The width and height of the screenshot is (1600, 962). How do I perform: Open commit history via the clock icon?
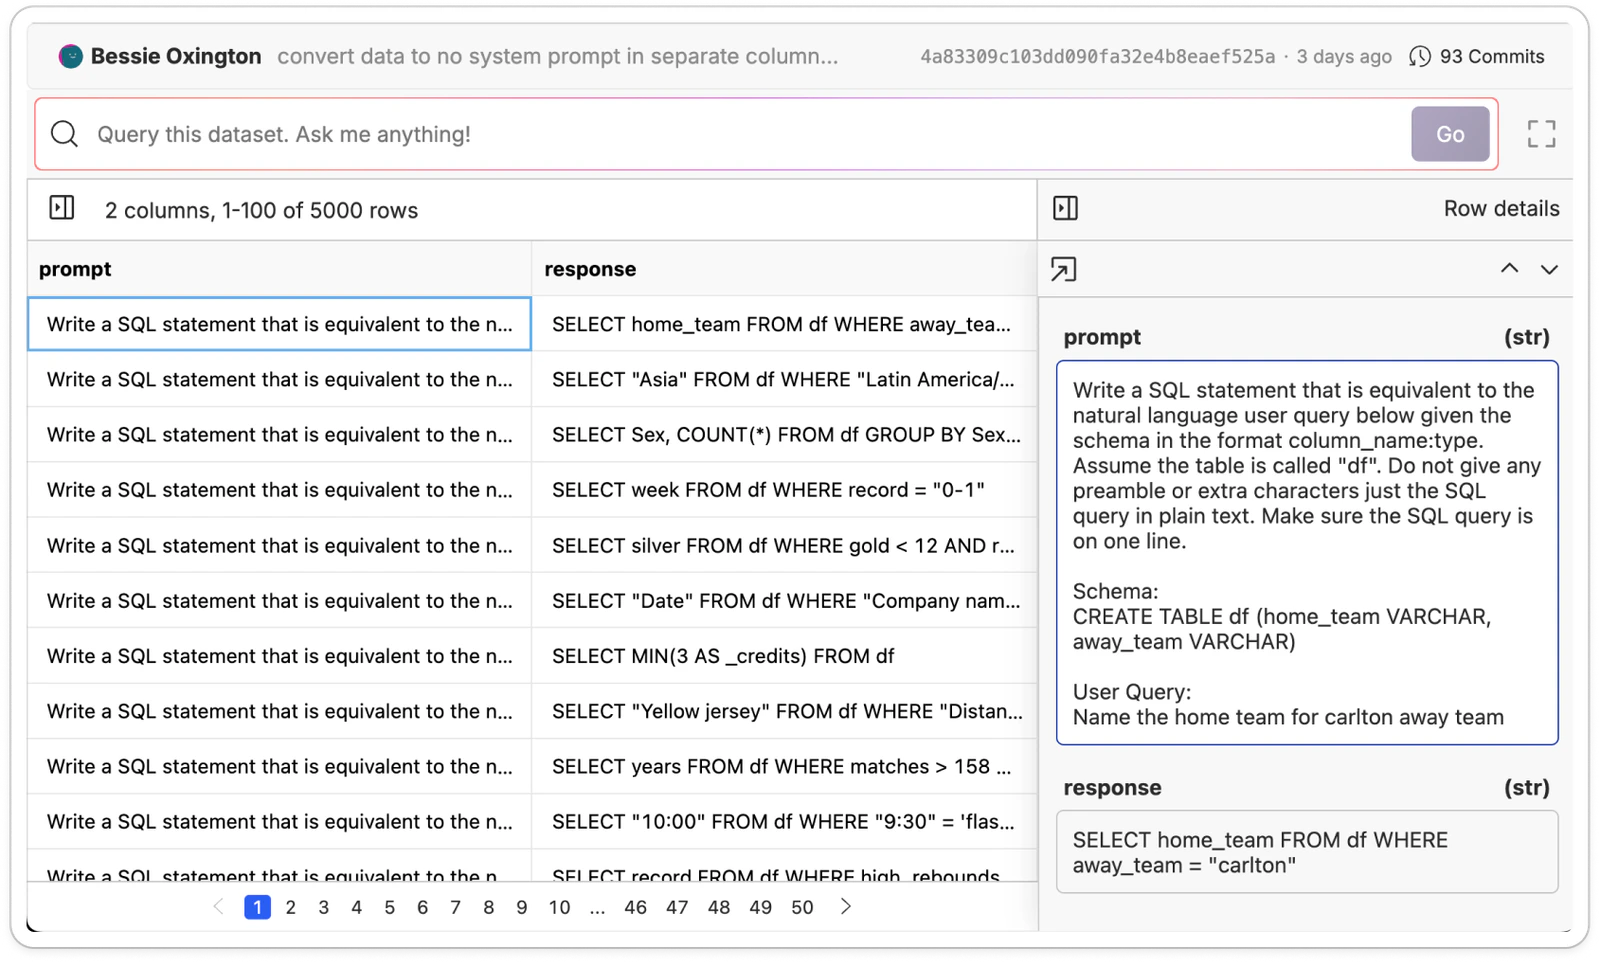(x=1421, y=57)
